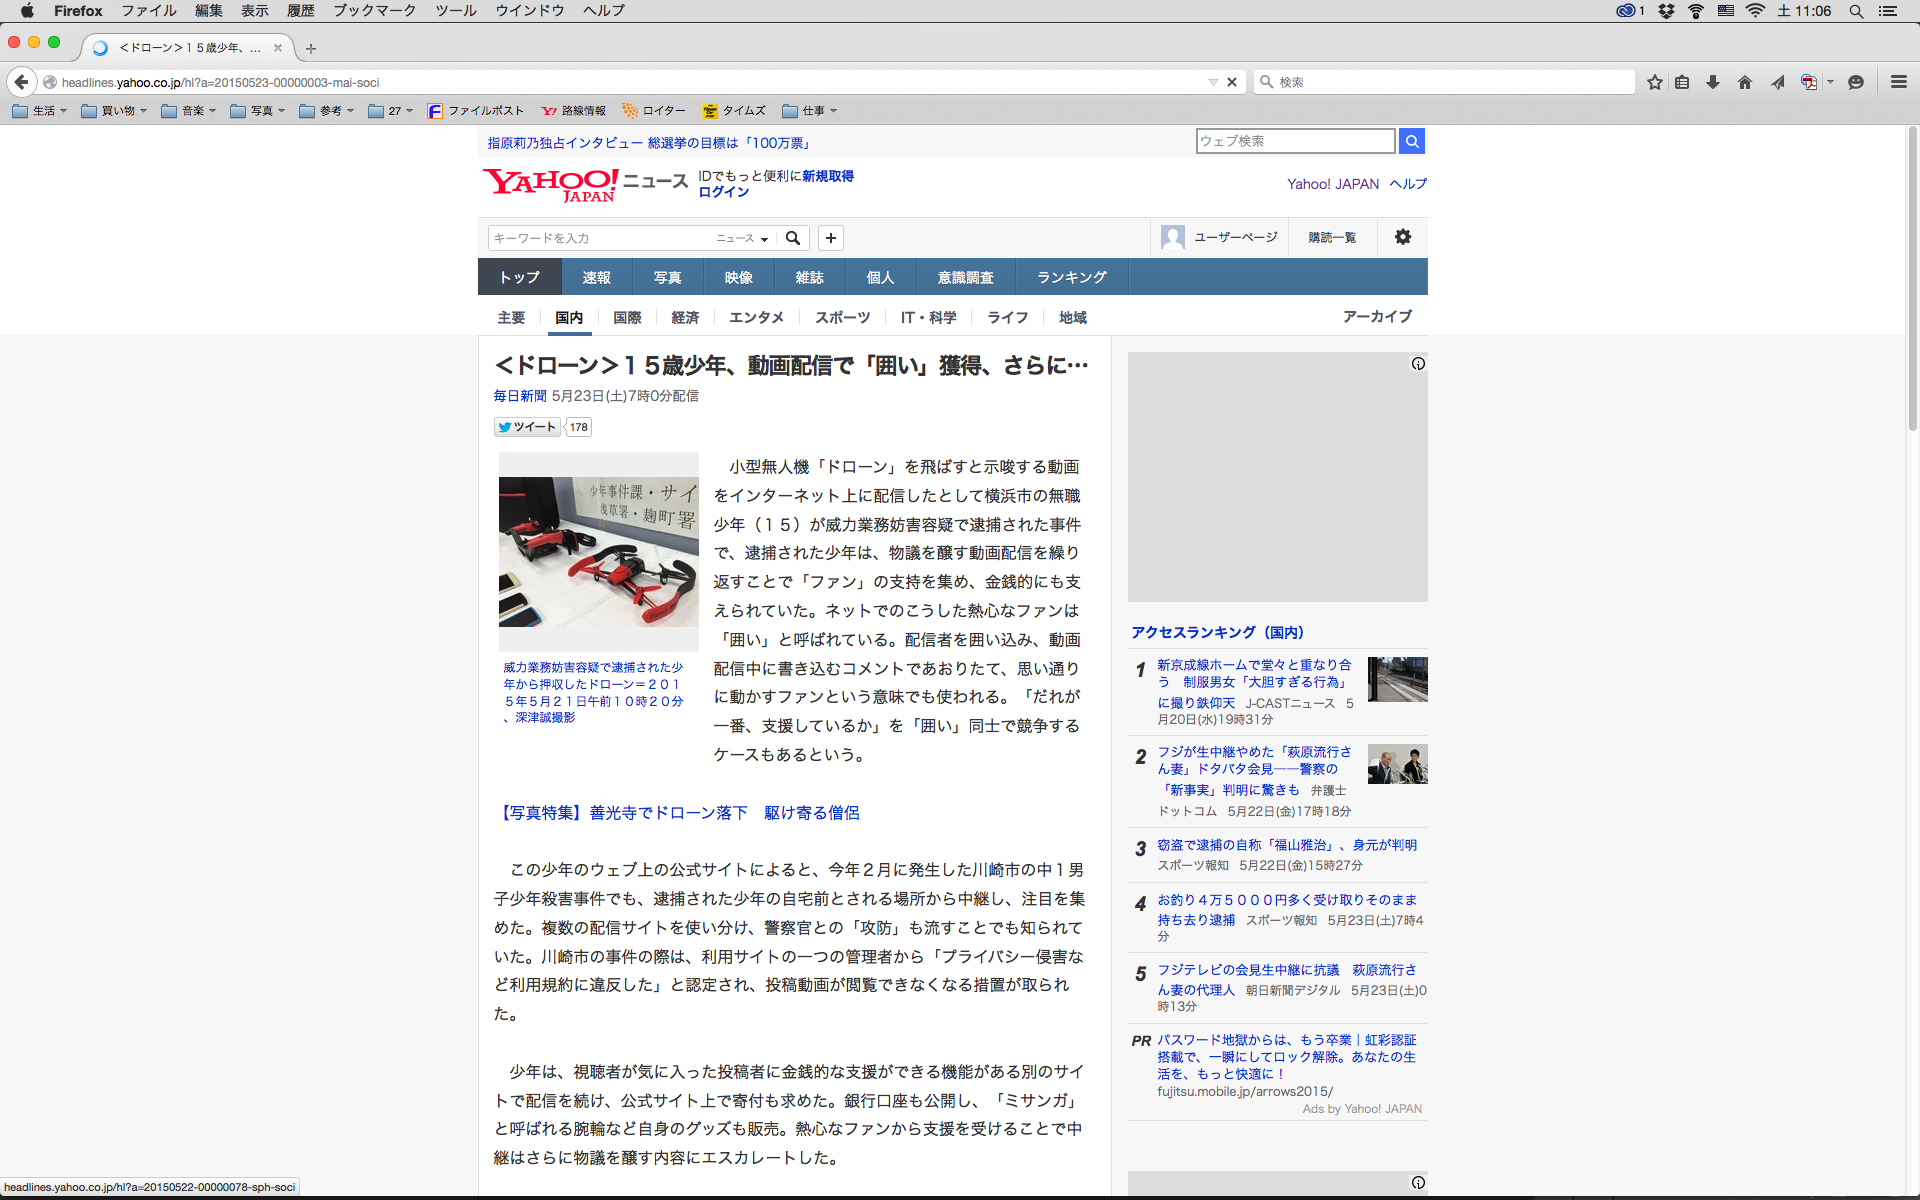The image size is (1920, 1200).
Task: Click the drone photo thumbnail in article
Action: coord(598,552)
